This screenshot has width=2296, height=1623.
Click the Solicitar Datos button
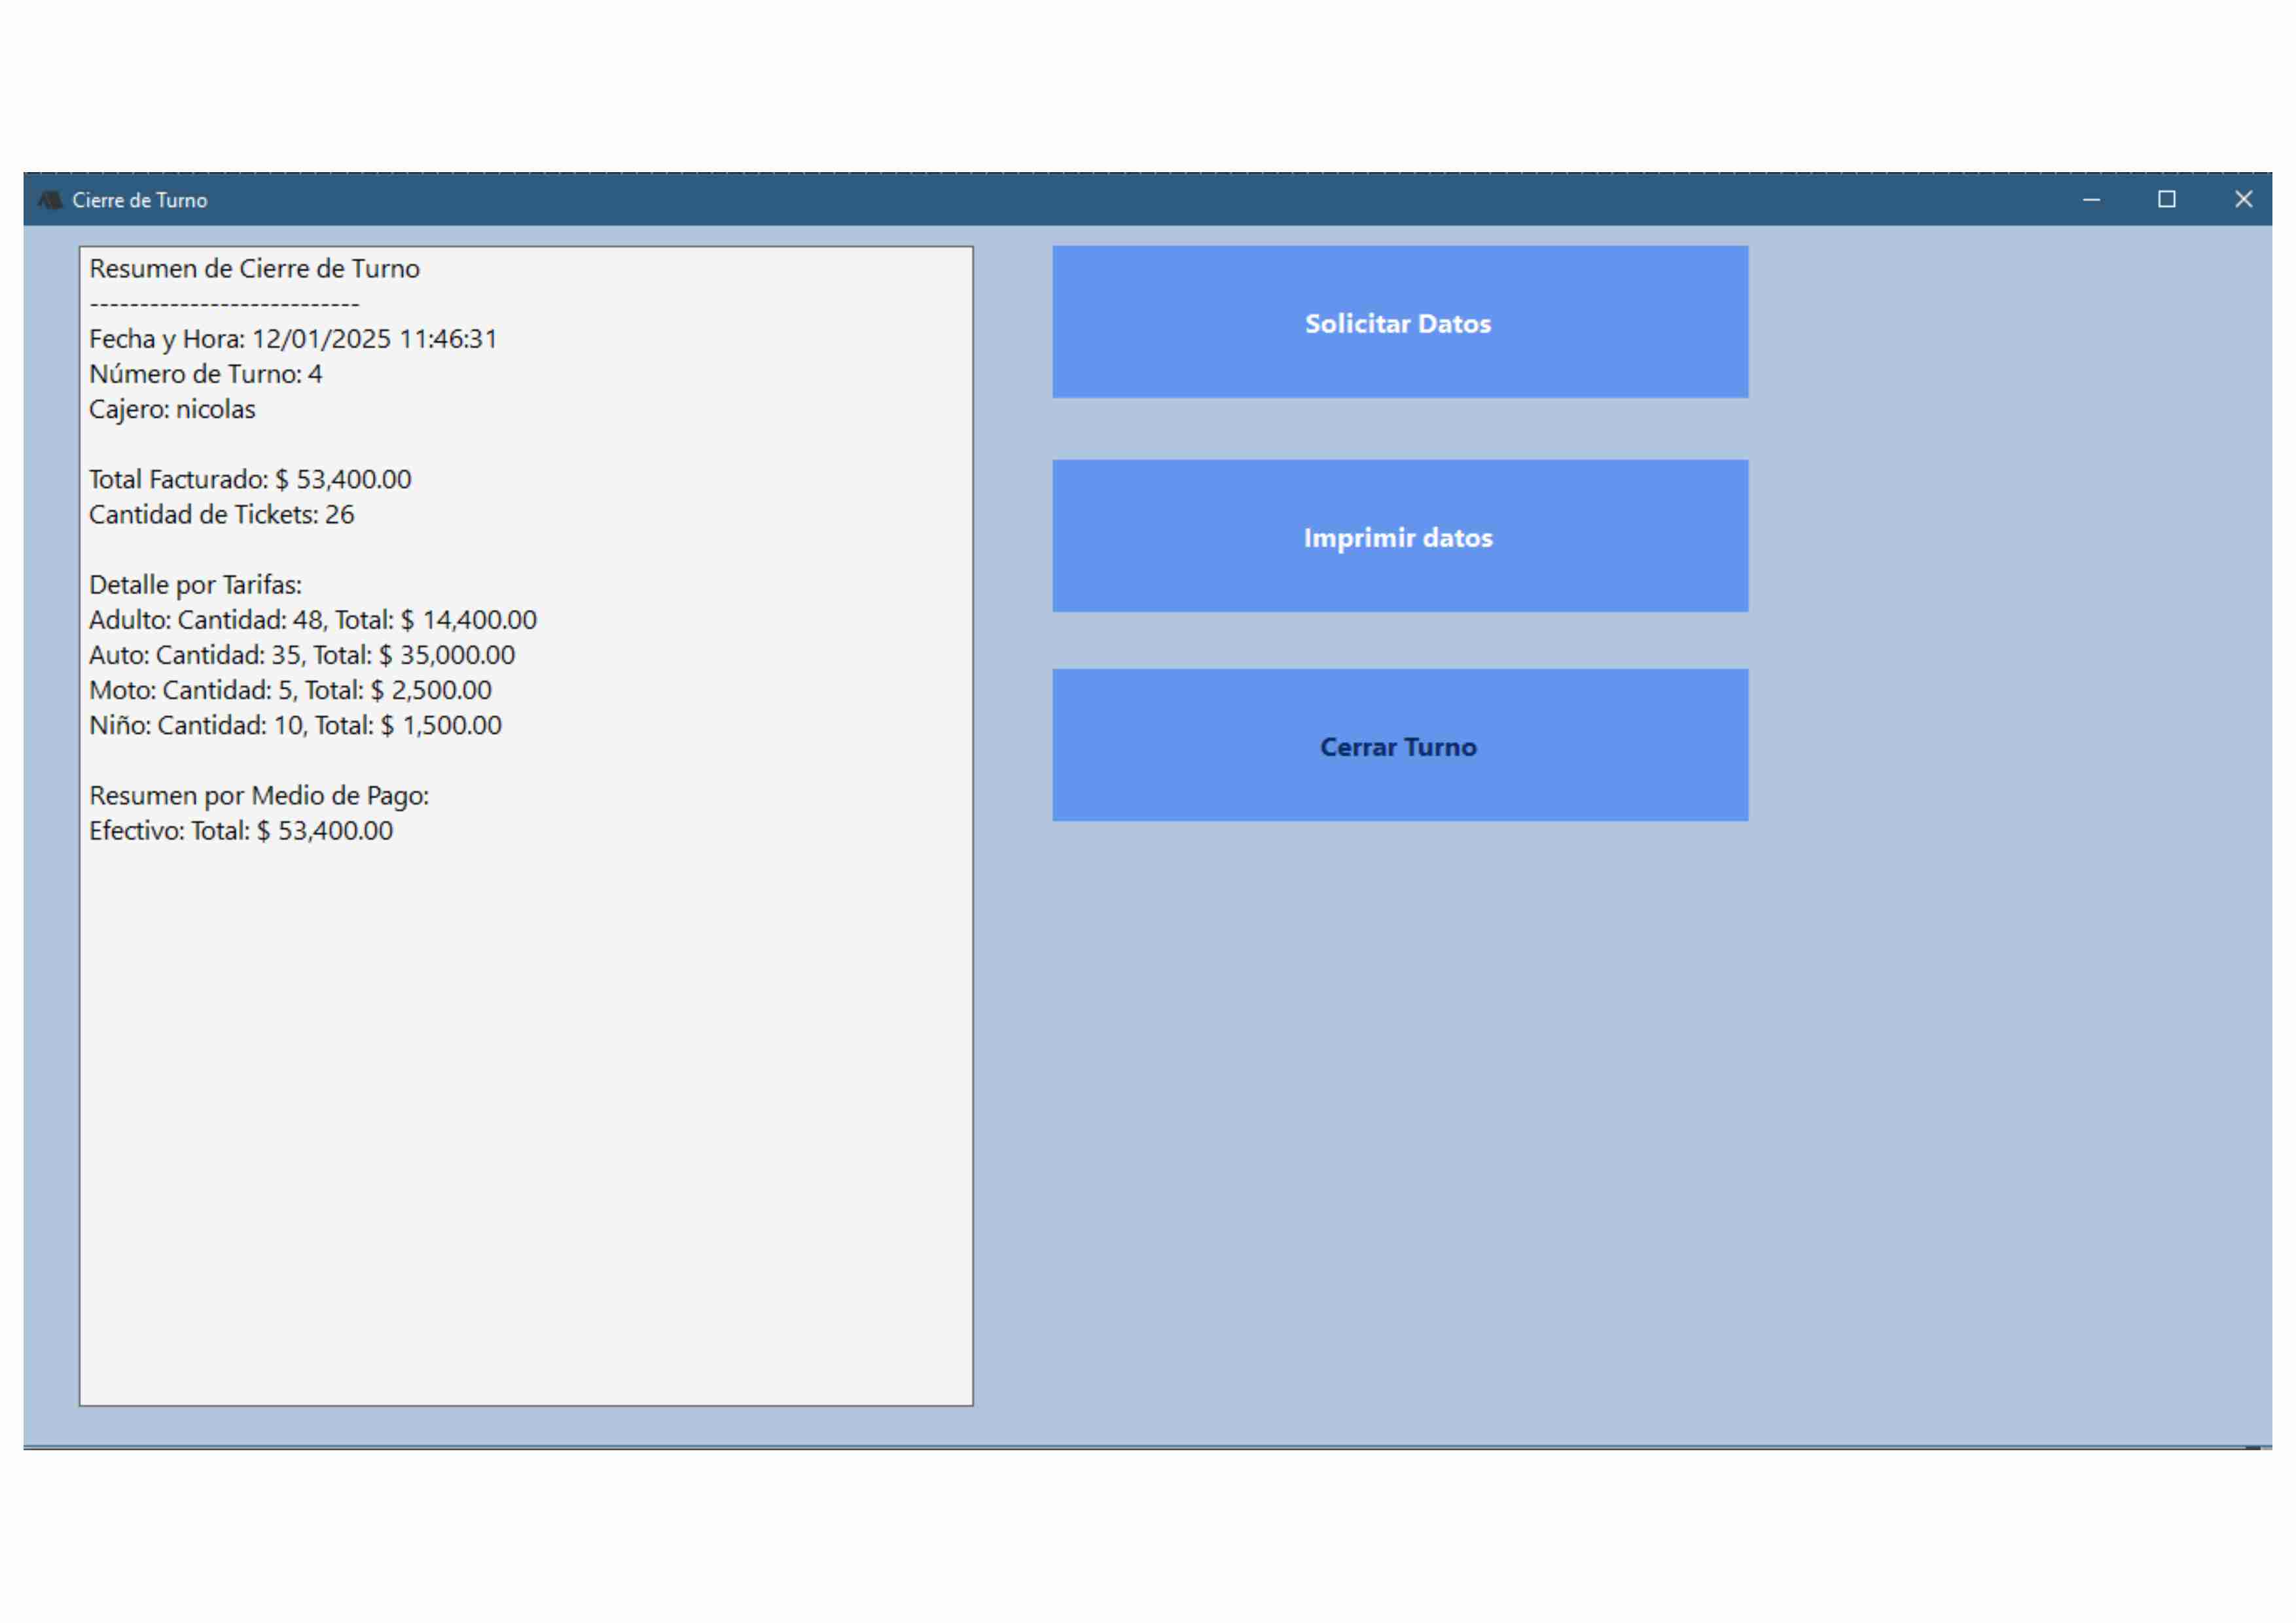coord(1399,322)
